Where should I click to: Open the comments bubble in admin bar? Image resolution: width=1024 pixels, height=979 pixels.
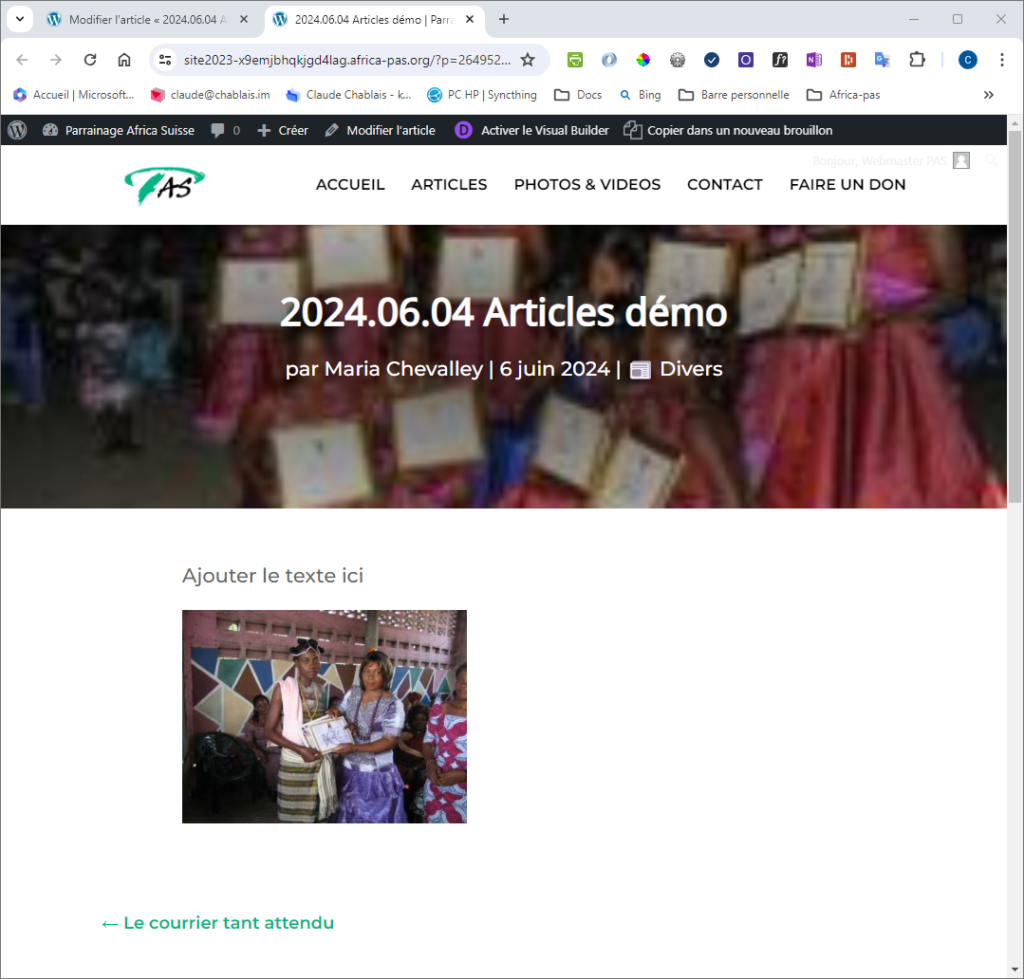pos(225,130)
